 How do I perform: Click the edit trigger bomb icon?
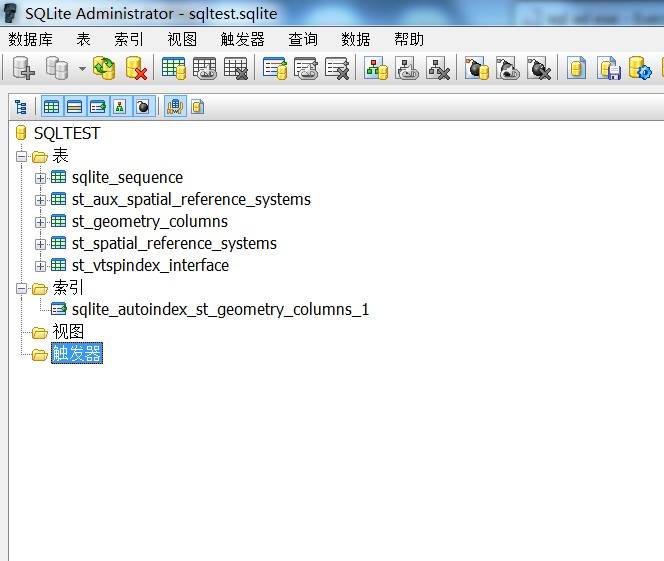click(x=508, y=68)
